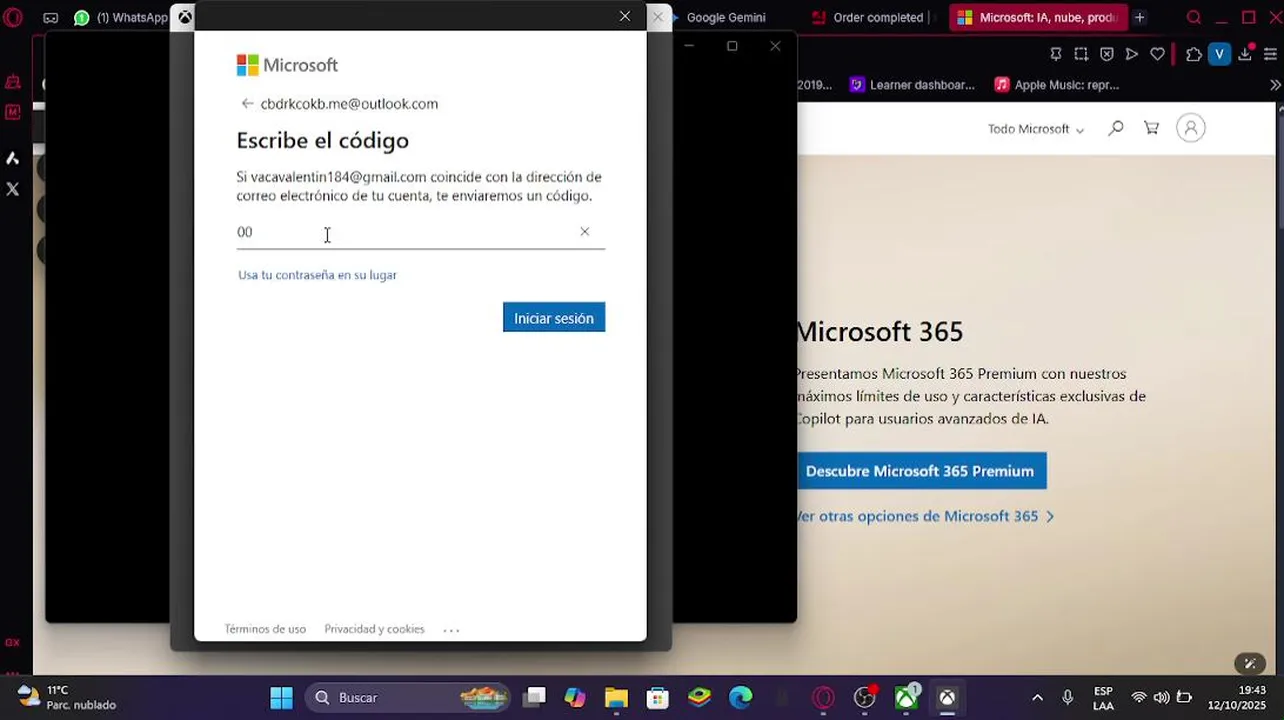The height and width of the screenshot is (720, 1284).
Task: Open the extensions cube icon
Action: pyautogui.click(x=1194, y=54)
